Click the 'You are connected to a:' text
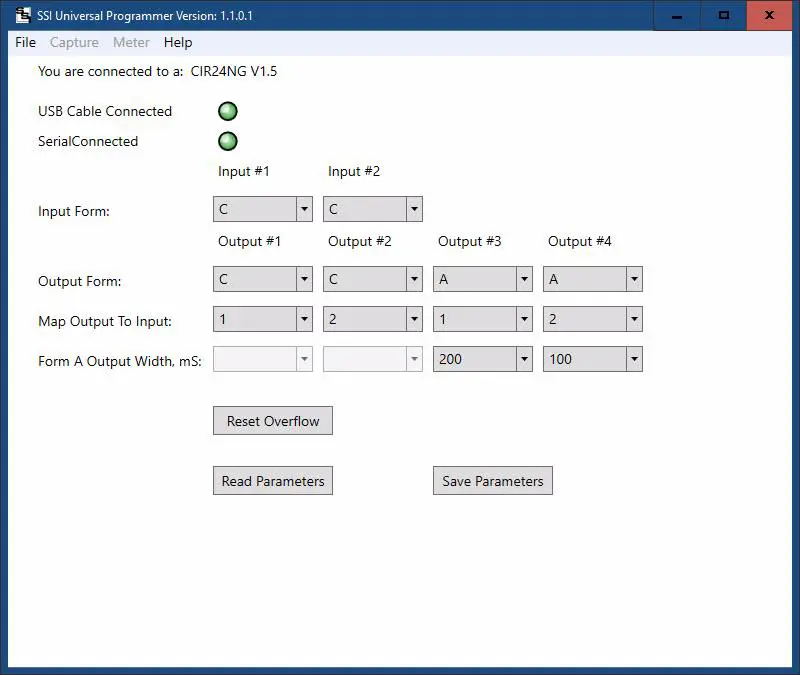This screenshot has height=675, width=800. 110,71
